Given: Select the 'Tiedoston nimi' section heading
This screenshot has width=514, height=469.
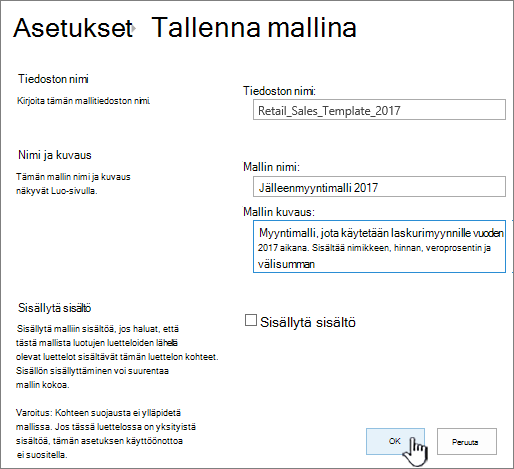Looking at the screenshot, I should pyautogui.click(x=53, y=79).
